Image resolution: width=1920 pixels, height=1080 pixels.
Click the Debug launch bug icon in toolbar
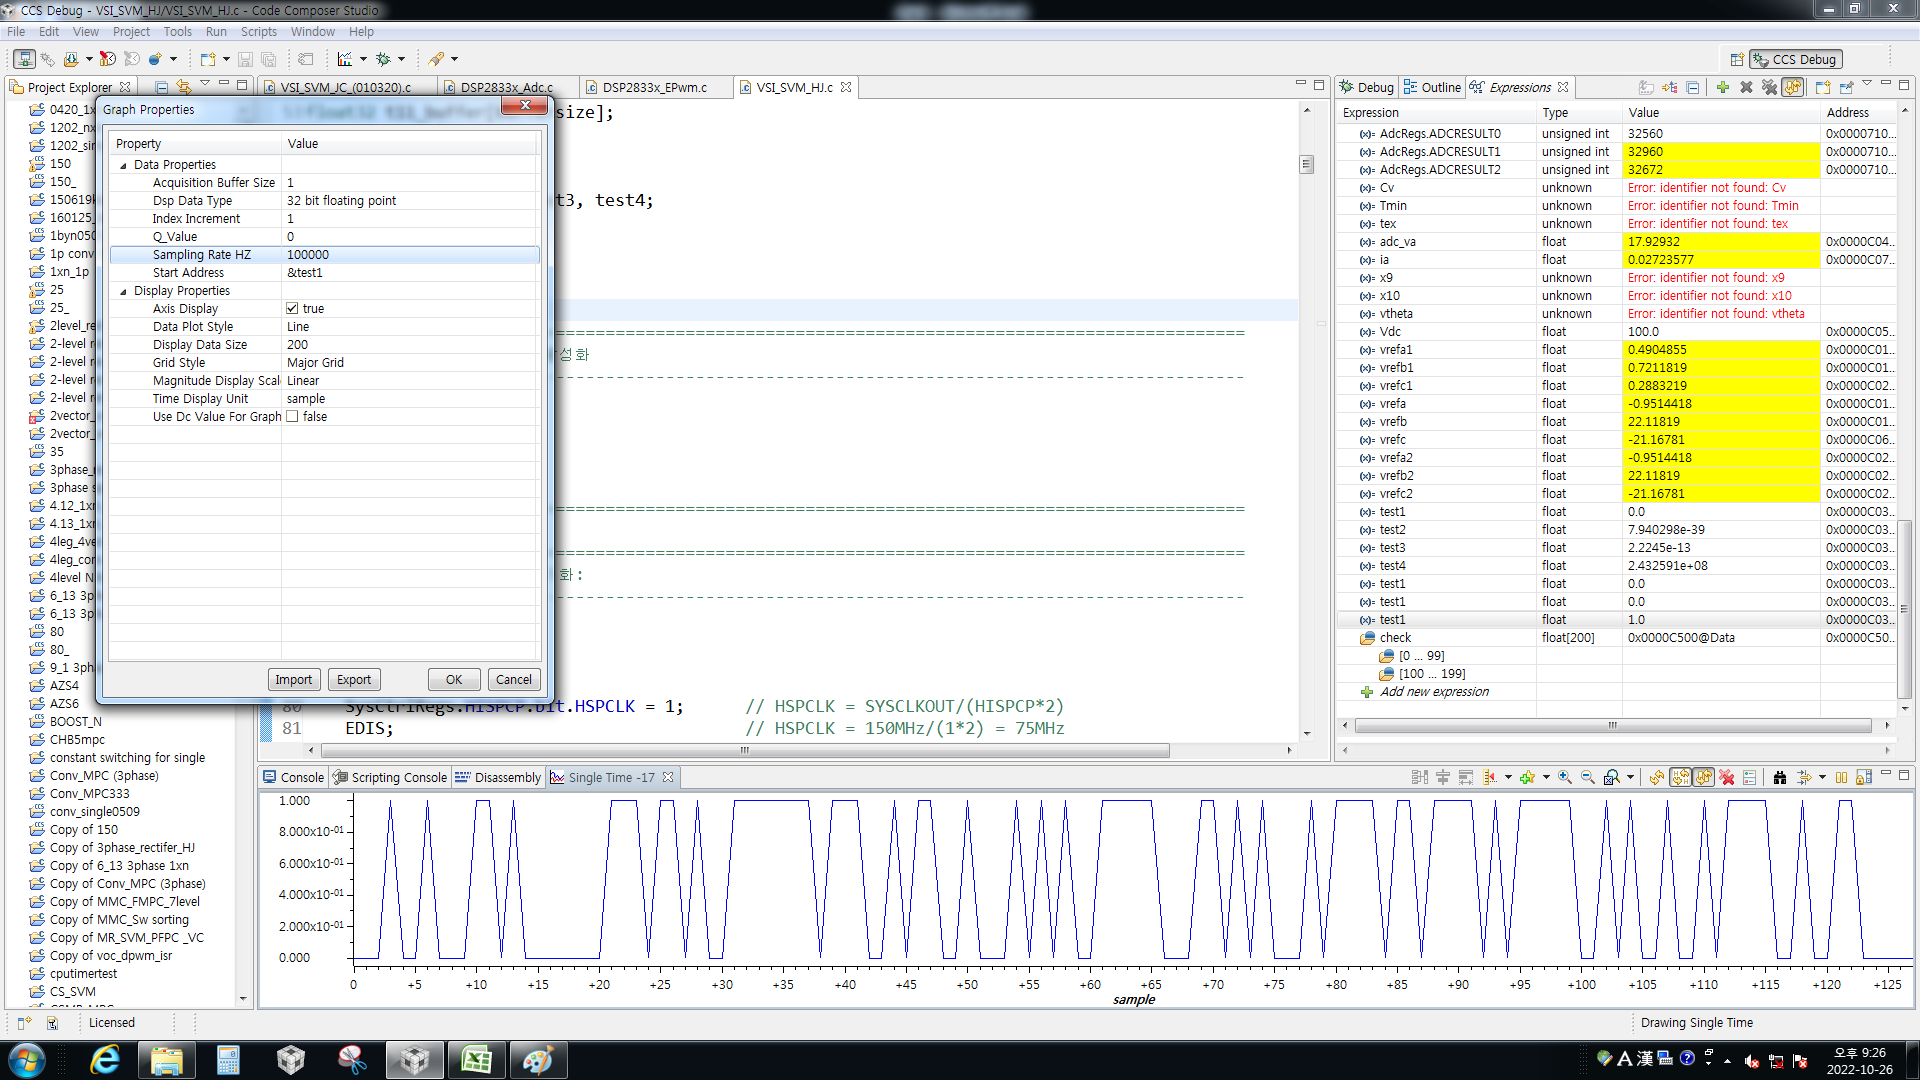tap(382, 59)
